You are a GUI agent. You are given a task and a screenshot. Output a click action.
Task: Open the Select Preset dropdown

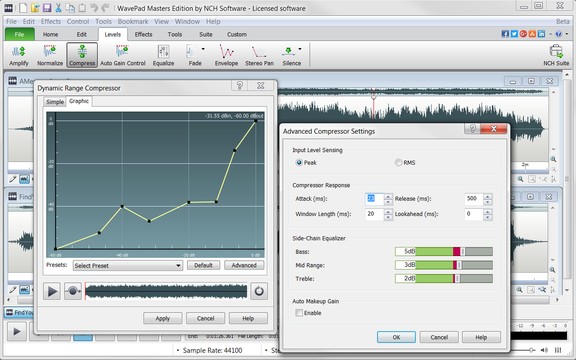[127, 265]
